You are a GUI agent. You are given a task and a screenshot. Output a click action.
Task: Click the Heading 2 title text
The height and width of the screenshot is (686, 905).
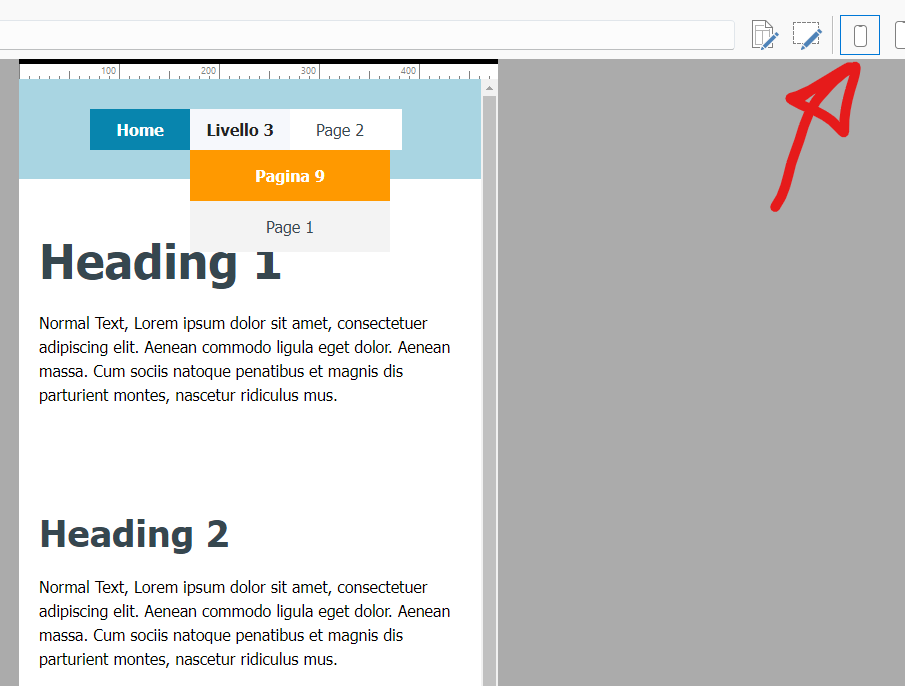point(134,534)
